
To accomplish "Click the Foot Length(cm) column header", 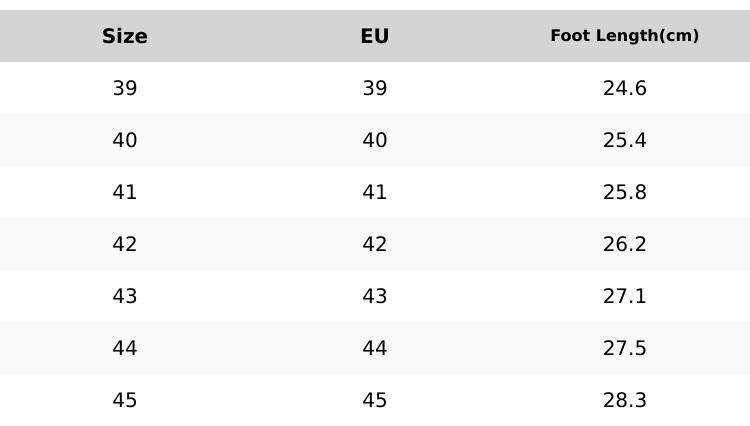I will click(x=625, y=36).
